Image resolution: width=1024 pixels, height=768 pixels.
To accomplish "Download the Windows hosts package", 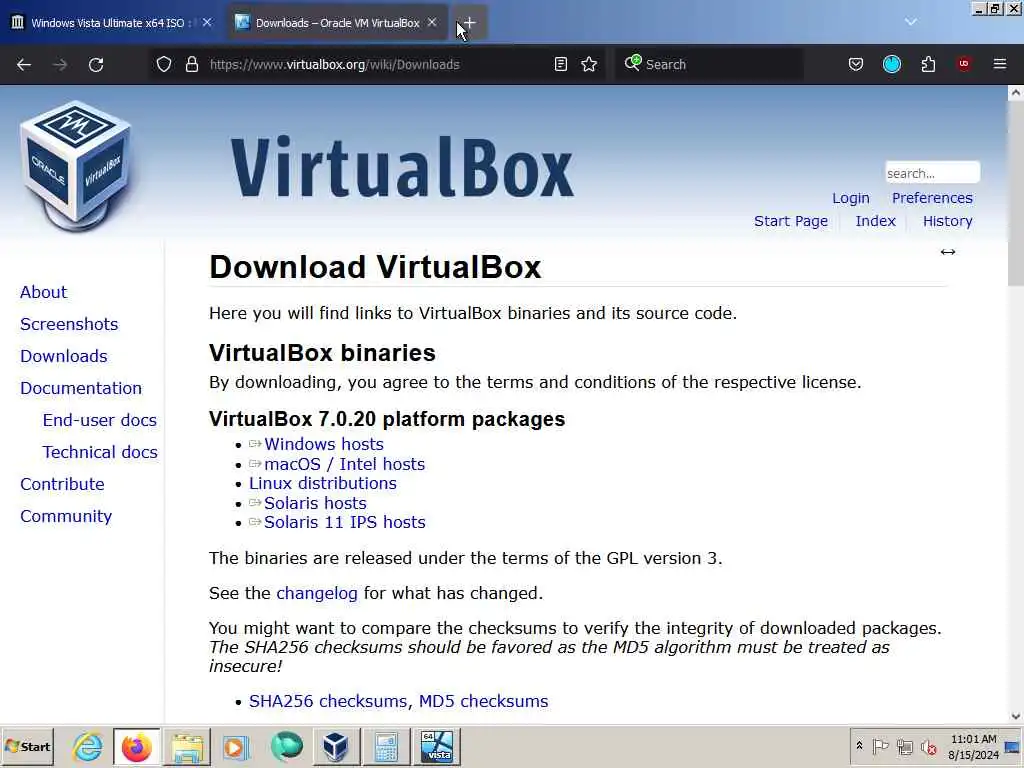I will (x=324, y=444).
